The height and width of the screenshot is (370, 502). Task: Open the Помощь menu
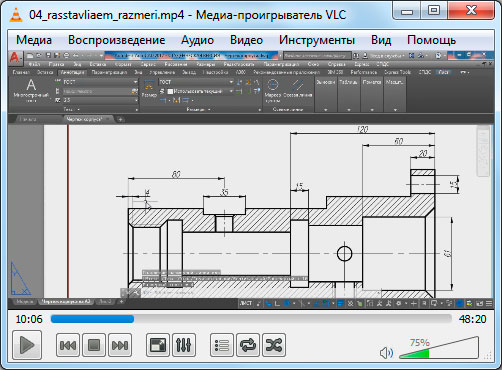431,40
